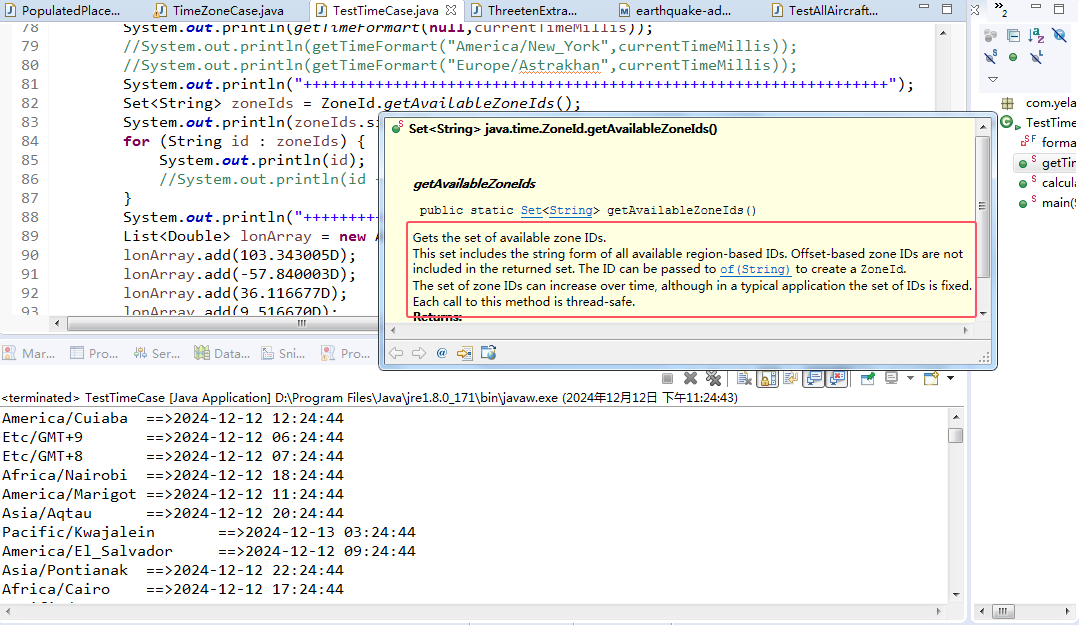
Task: Toggle show console on standard output
Action: (813, 378)
